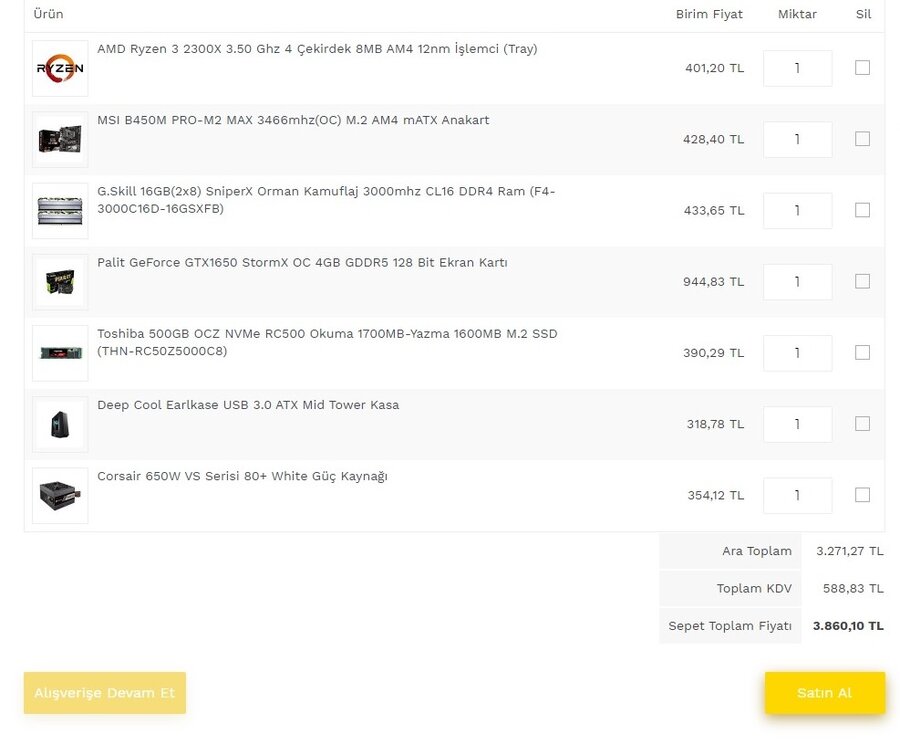Tick the delete checkbox for G.Skill 16GB RAM
The height and width of the screenshot is (745, 900).
pos(862,210)
